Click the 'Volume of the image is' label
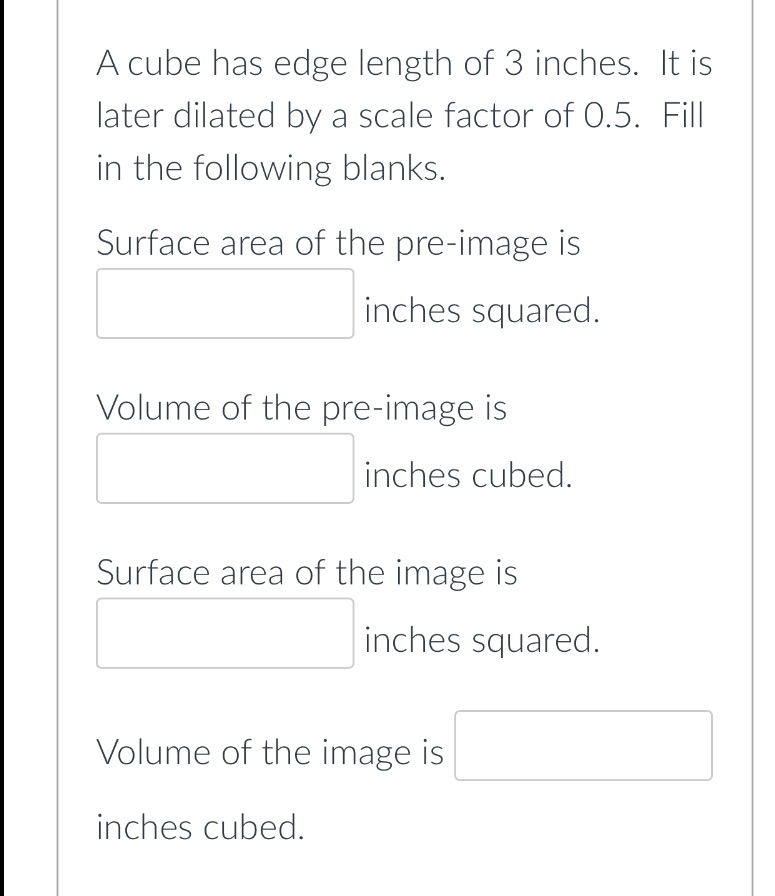Image resolution: width=775 pixels, height=896 pixels. (x=270, y=752)
